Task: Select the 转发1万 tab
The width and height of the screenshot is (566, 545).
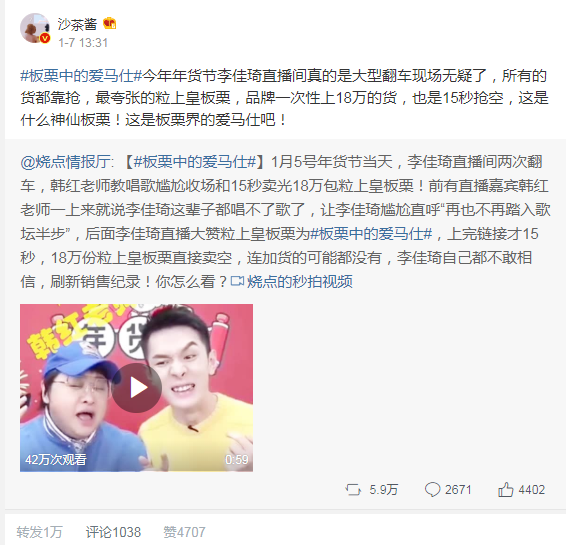Action: [x=39, y=532]
